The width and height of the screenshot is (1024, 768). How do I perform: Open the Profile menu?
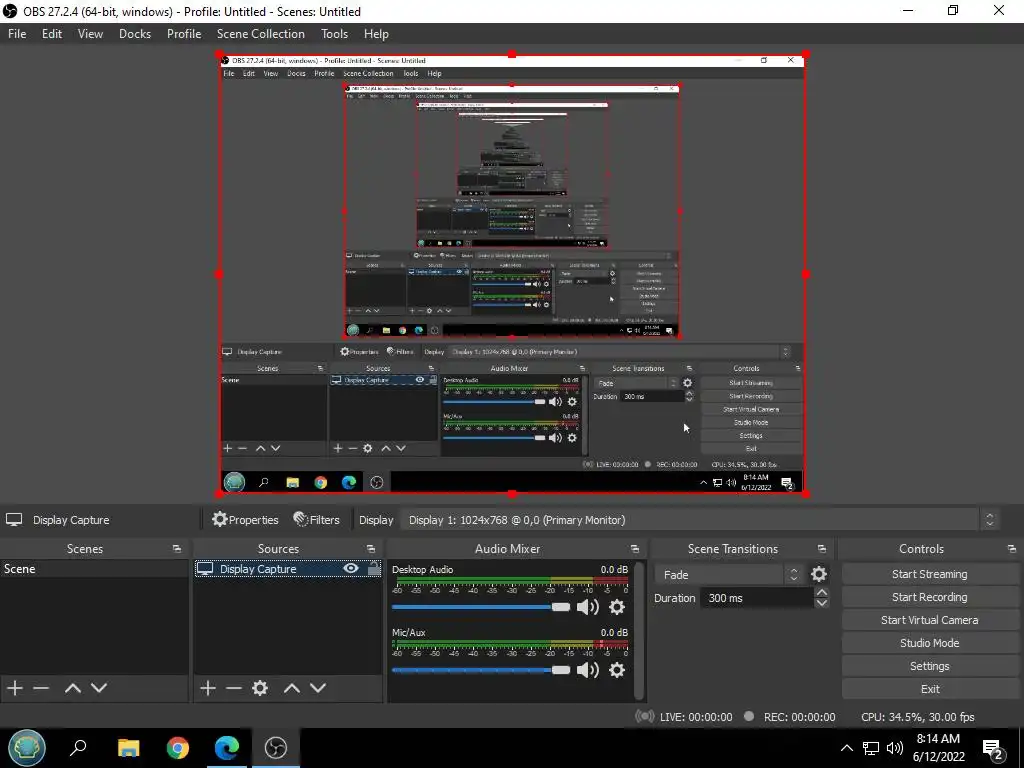(x=184, y=34)
